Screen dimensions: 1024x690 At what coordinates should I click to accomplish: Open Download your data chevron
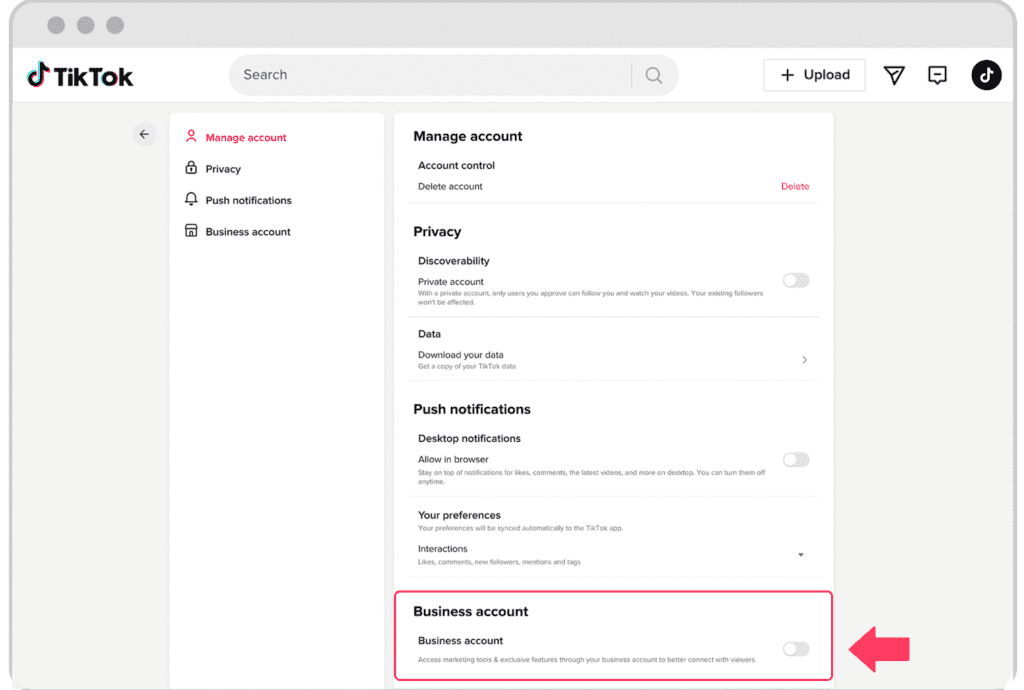tap(805, 360)
